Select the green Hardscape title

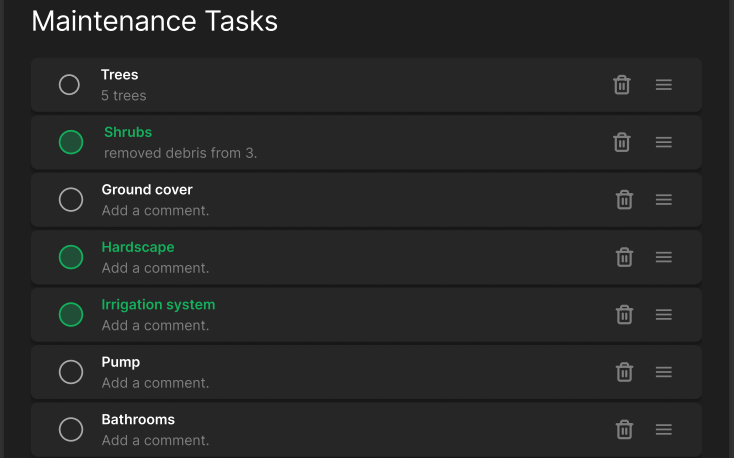point(138,247)
